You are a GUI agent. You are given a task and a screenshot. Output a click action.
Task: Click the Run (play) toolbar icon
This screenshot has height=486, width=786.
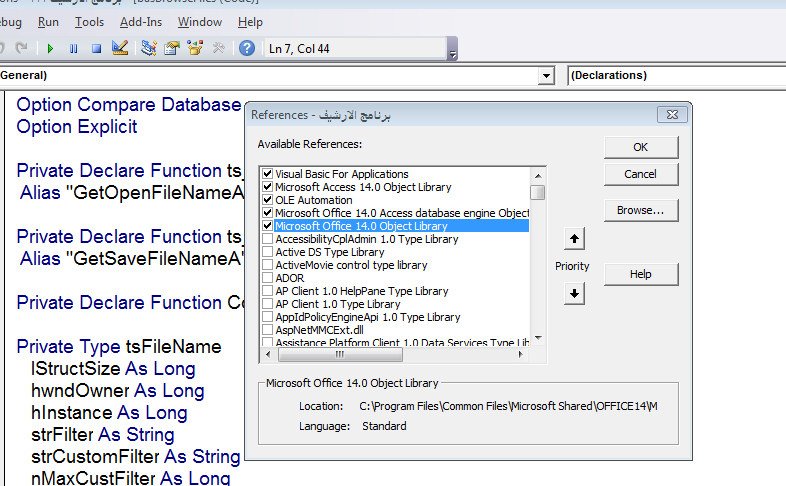point(50,48)
